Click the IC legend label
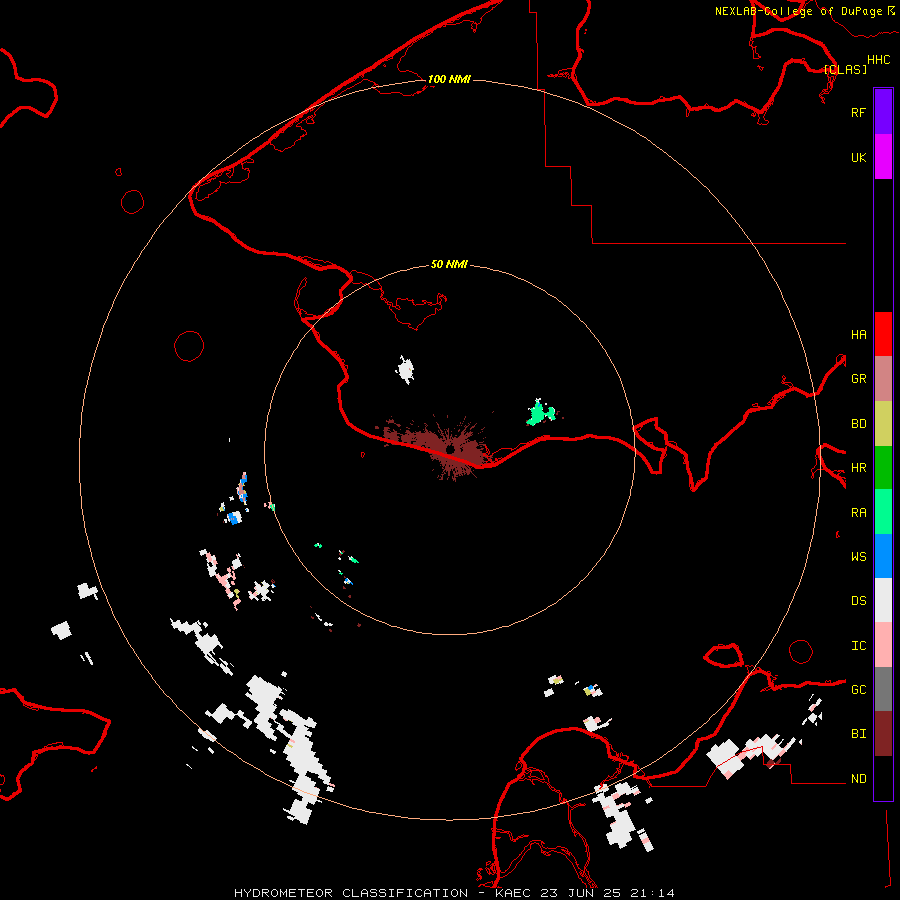 click(x=858, y=645)
